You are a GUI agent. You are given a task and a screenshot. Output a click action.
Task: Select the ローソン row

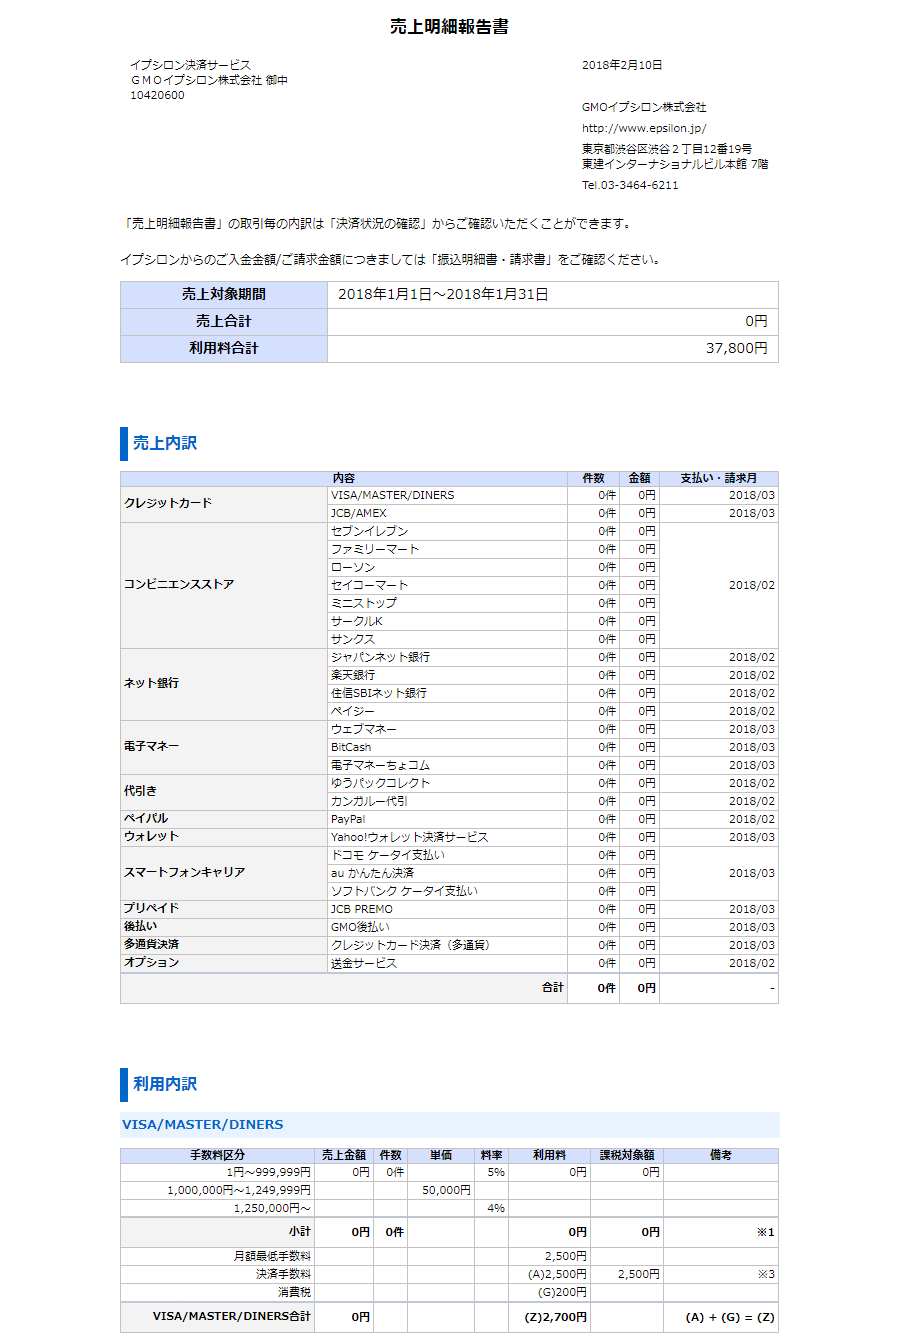[x=493, y=568]
